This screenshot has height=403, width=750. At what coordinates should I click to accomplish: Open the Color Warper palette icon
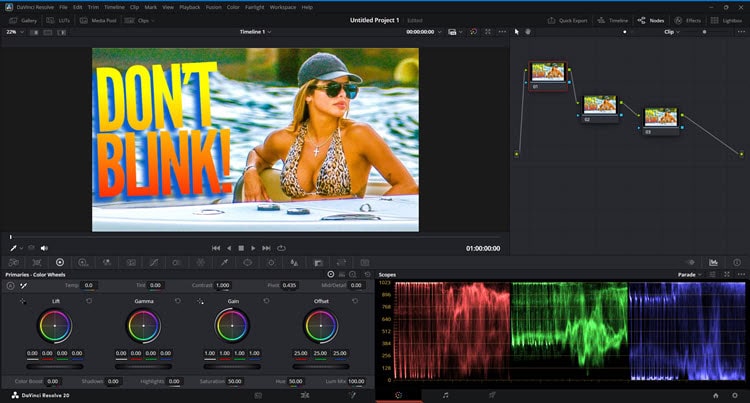[x=200, y=262]
